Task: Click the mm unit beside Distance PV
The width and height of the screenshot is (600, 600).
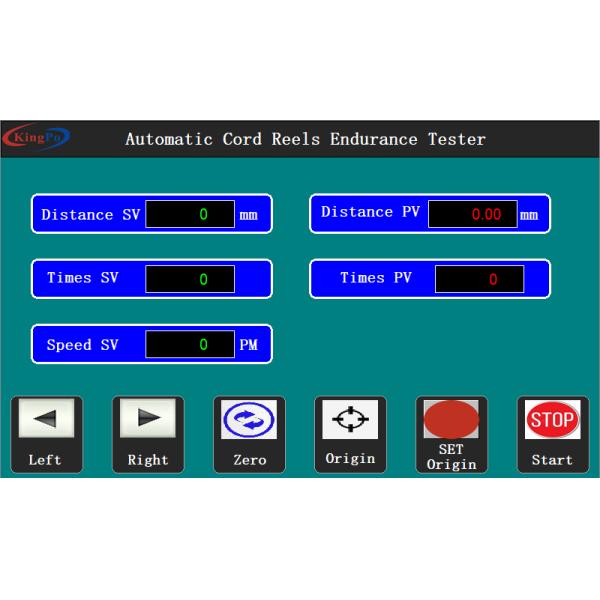Action: [529, 214]
